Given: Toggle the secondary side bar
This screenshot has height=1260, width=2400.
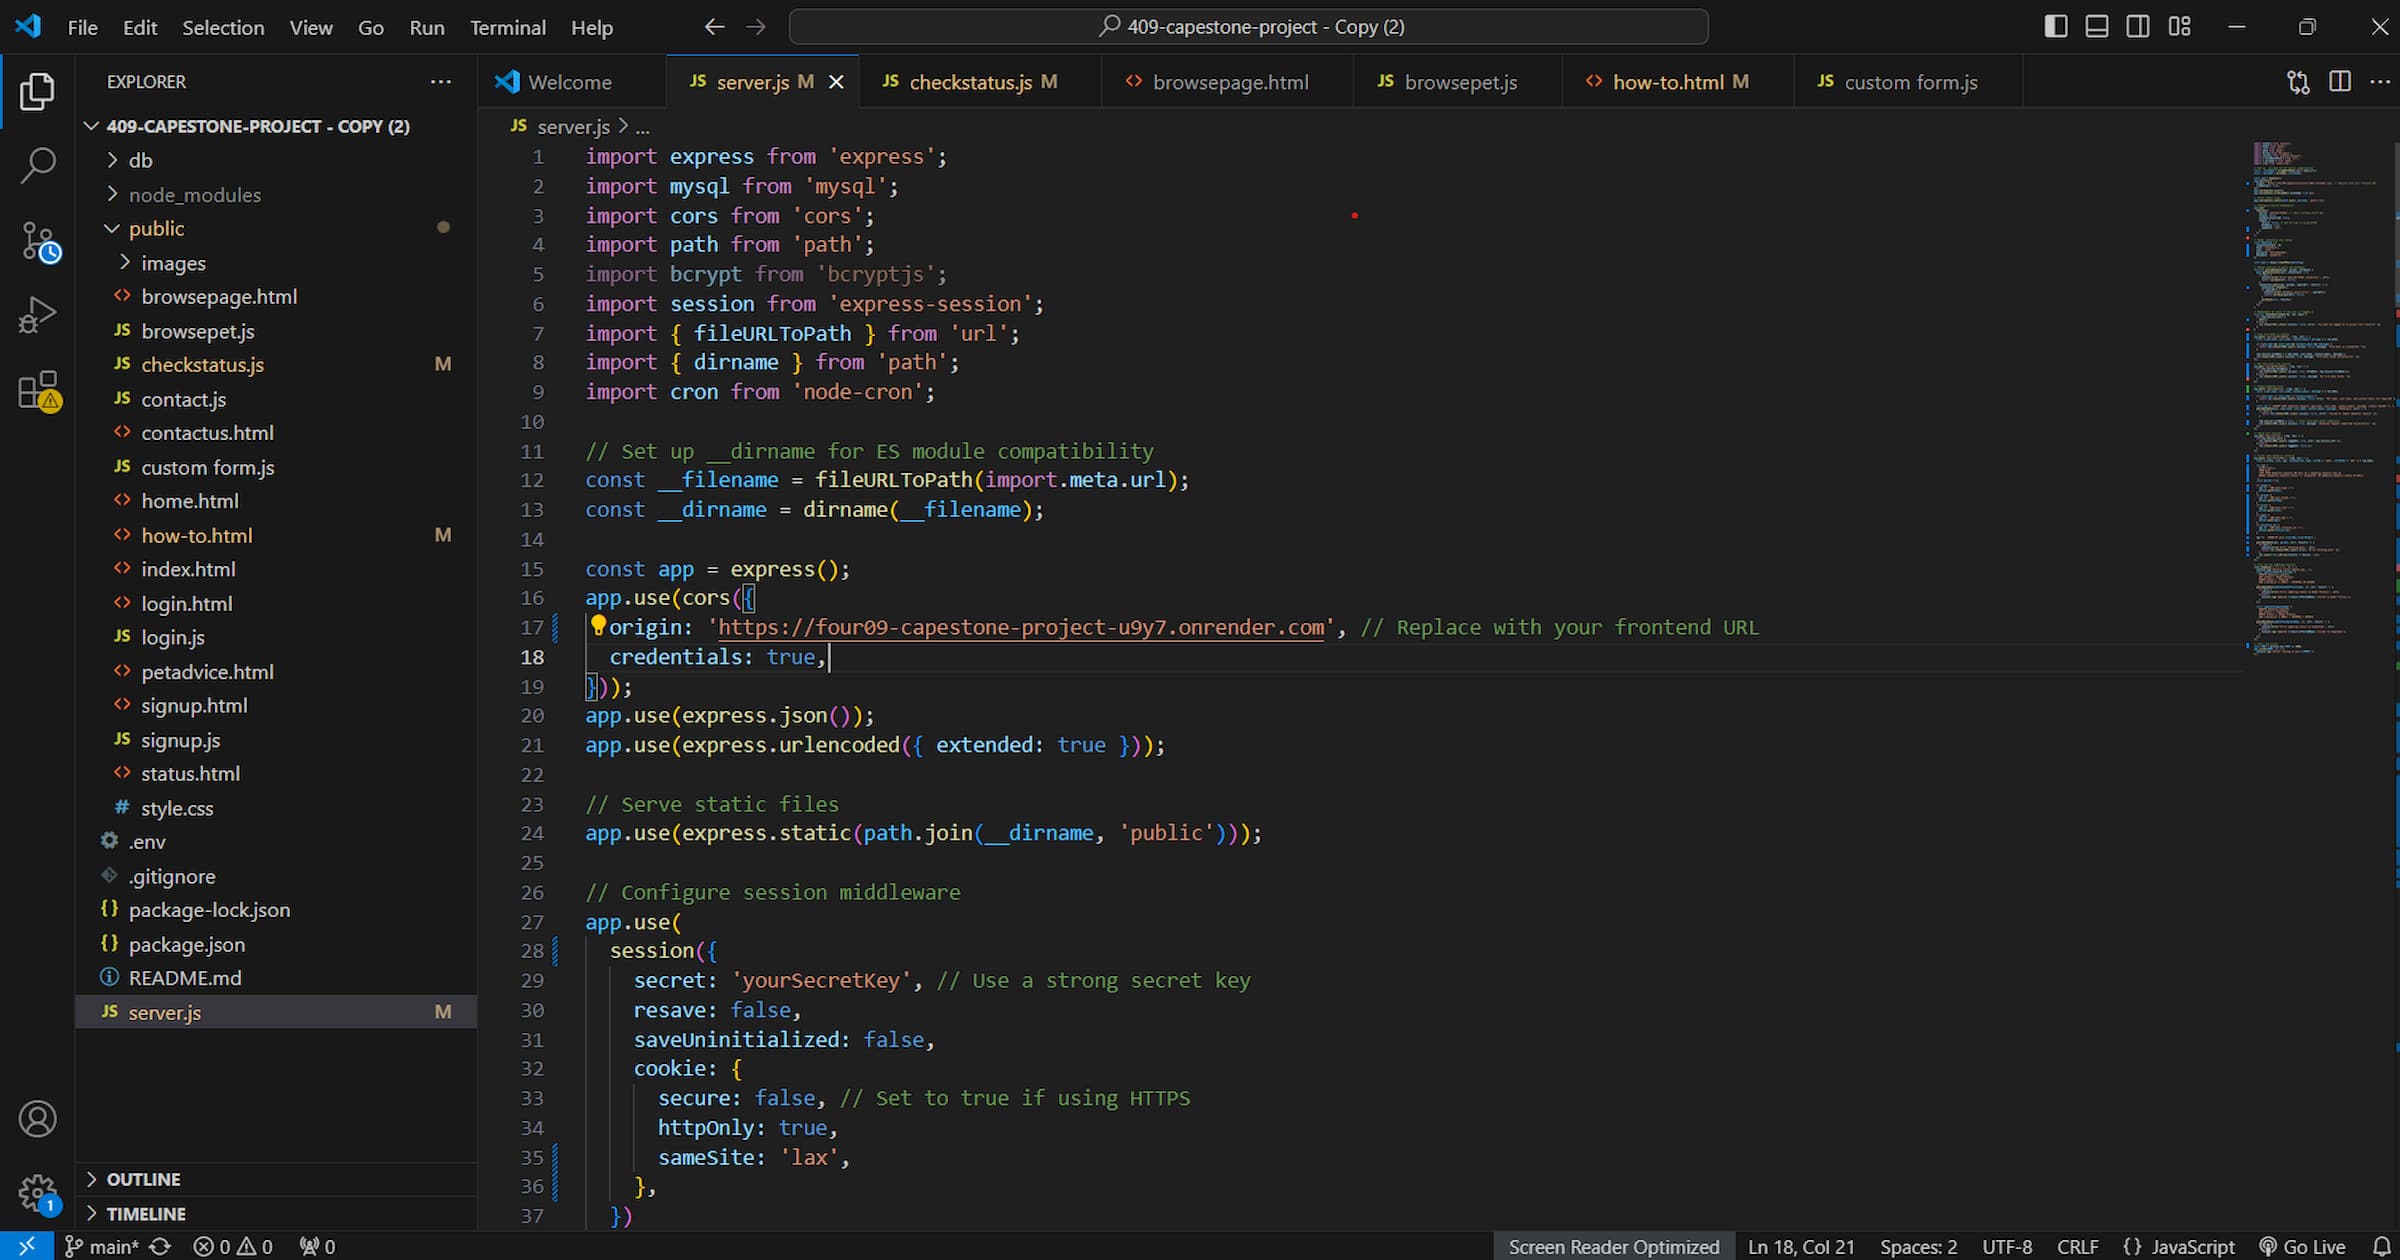Looking at the screenshot, I should point(2138,27).
